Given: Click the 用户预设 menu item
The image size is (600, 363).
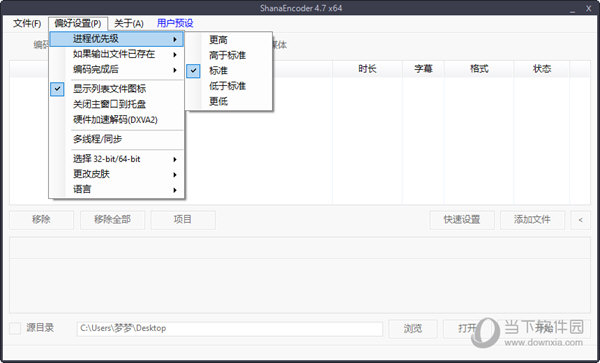Looking at the screenshot, I should [175, 23].
